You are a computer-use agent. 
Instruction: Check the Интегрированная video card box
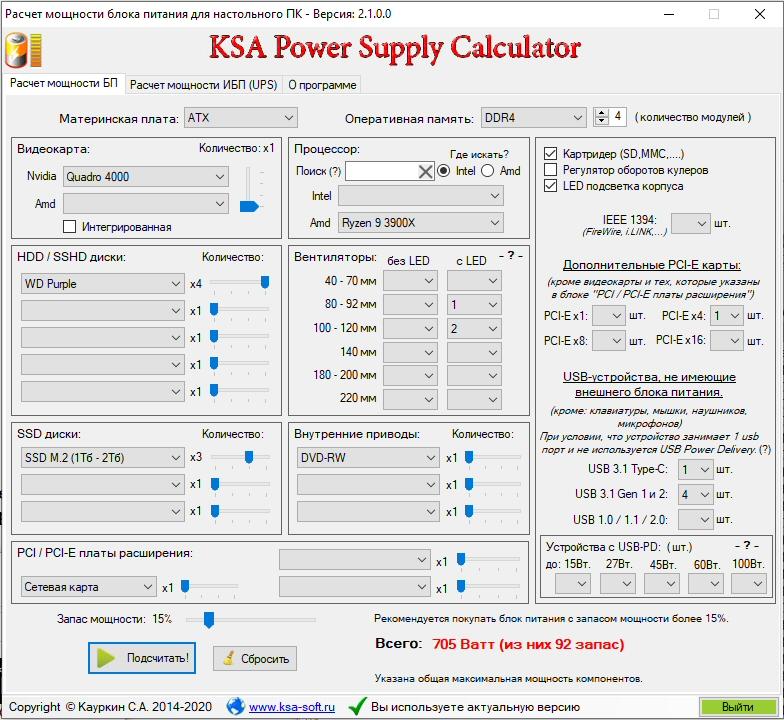click(x=70, y=226)
